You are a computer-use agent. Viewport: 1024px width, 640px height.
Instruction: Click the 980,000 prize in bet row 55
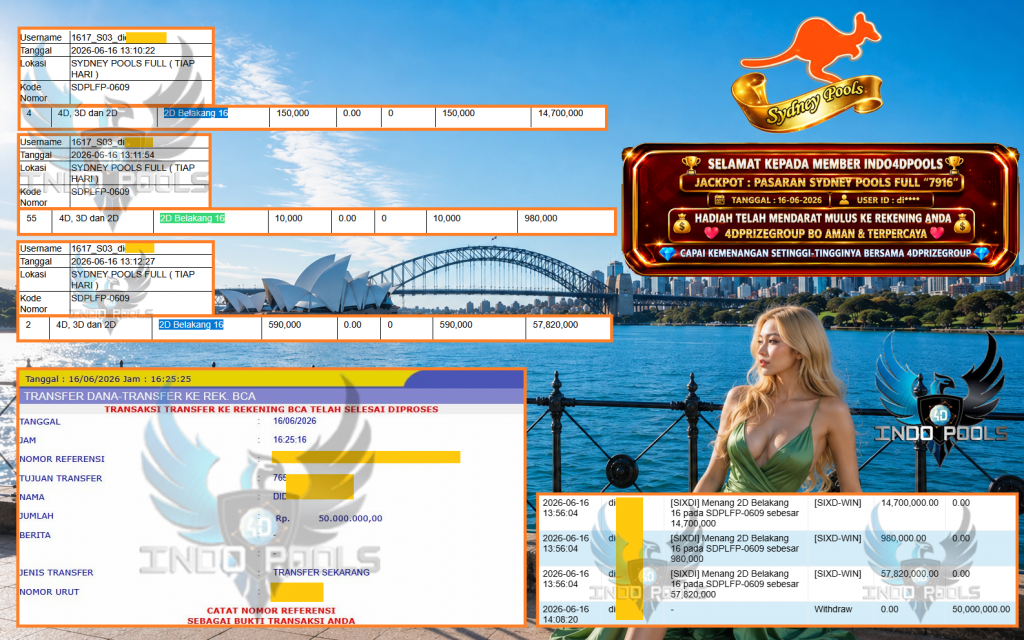540,218
